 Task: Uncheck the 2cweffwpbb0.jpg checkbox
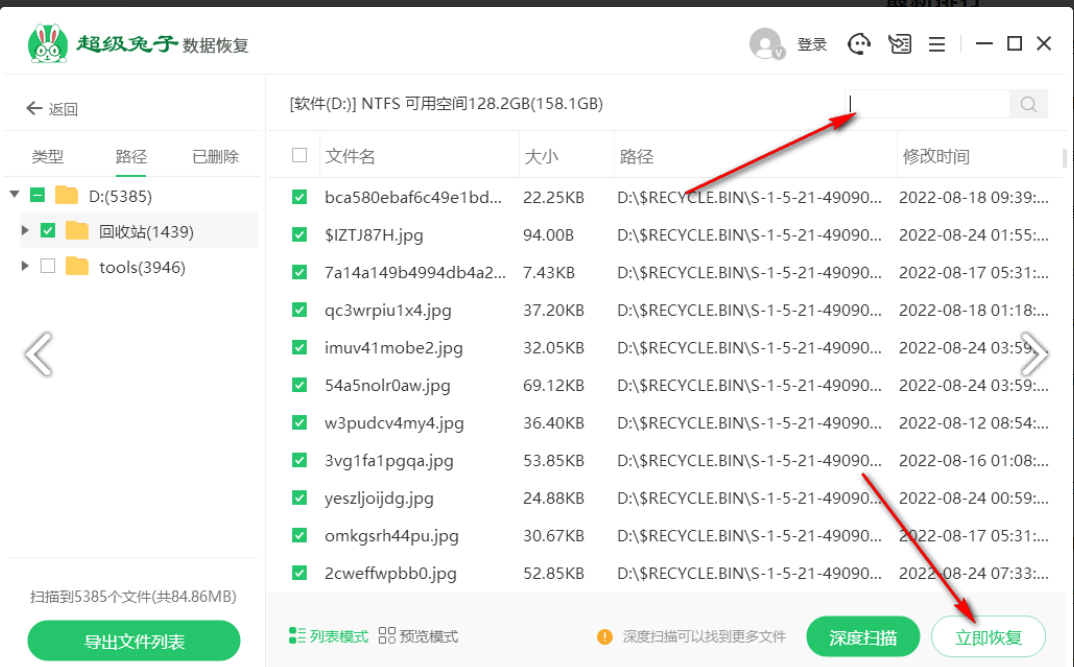click(x=299, y=573)
